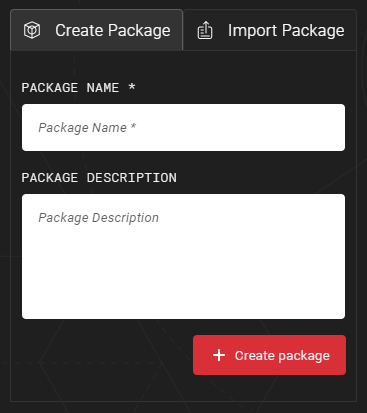Click the 'Create package' button text

click(x=282, y=356)
